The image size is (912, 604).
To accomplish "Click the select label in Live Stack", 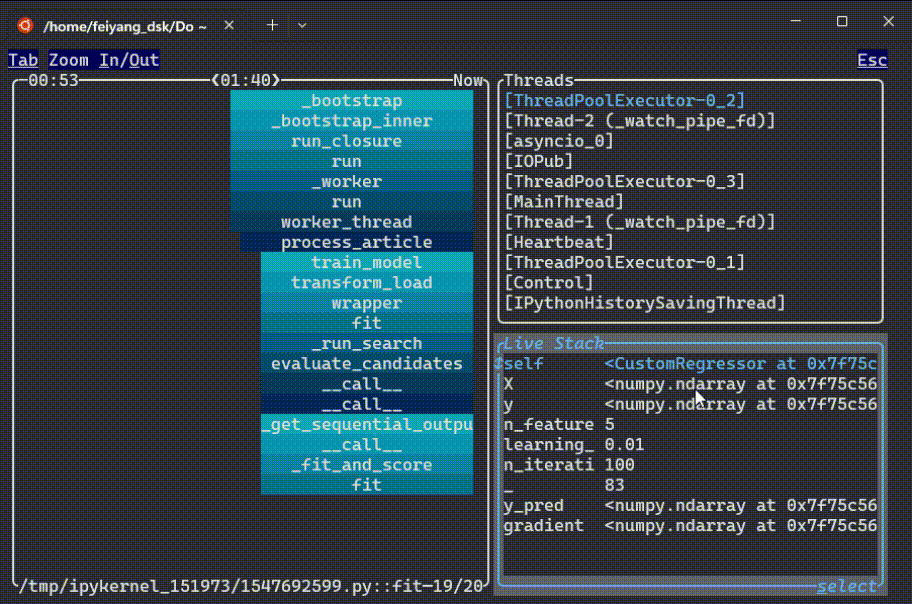I will pos(846,586).
